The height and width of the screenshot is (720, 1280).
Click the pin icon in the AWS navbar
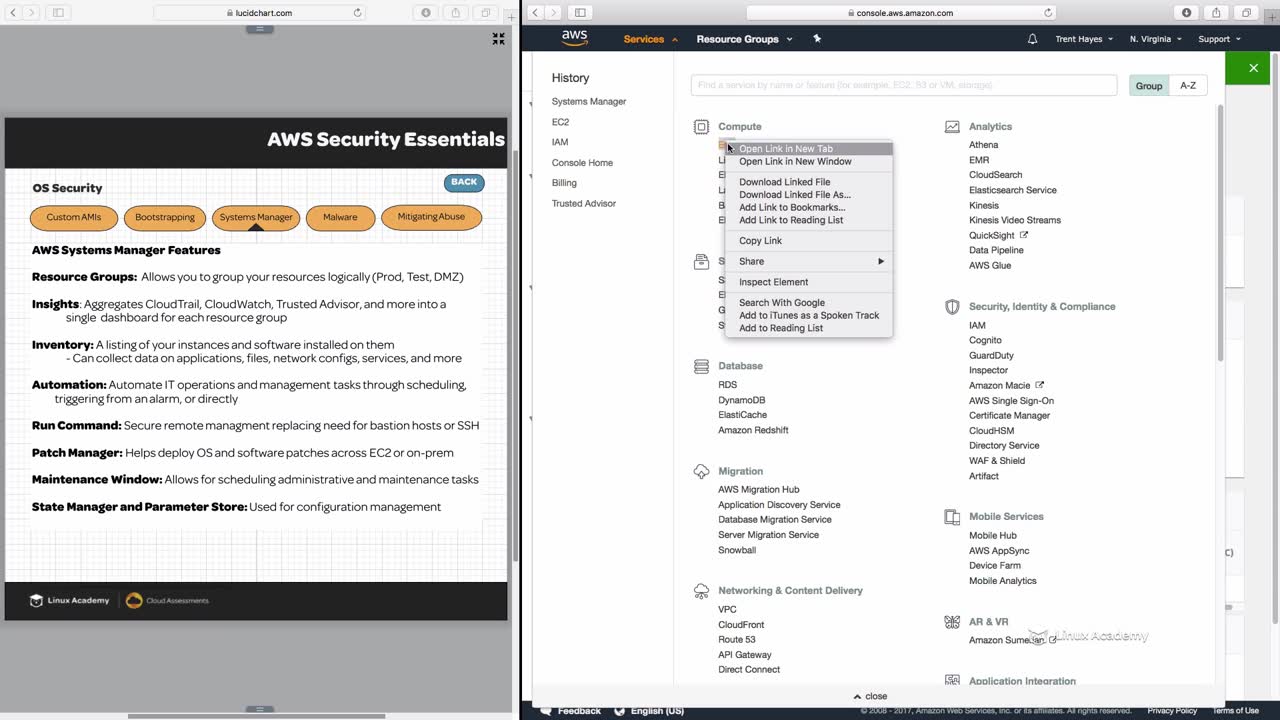(817, 39)
